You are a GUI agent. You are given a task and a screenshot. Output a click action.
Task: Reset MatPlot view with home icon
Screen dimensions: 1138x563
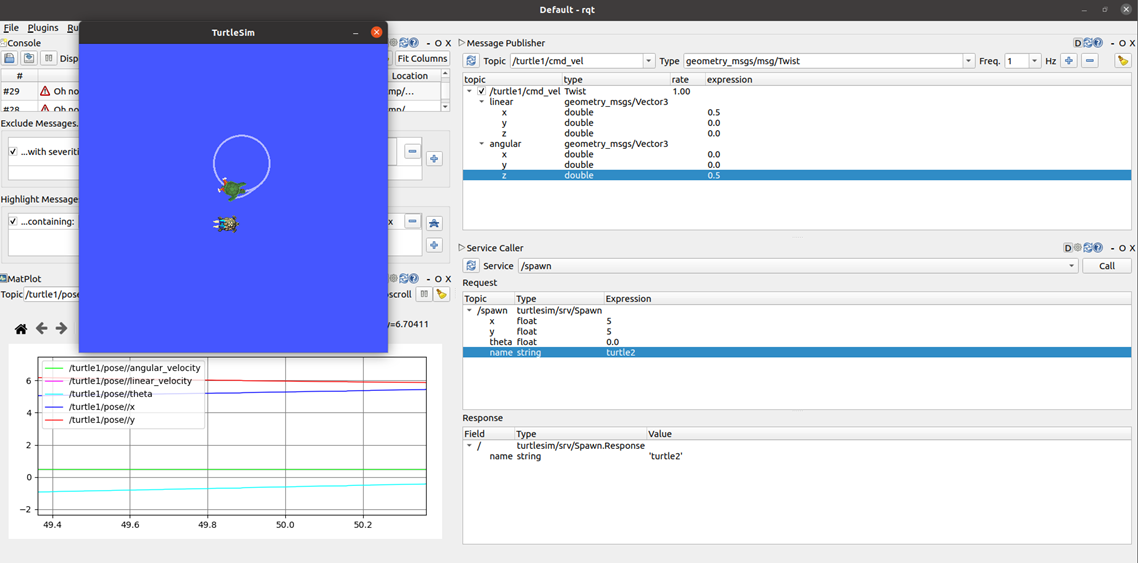click(21, 329)
